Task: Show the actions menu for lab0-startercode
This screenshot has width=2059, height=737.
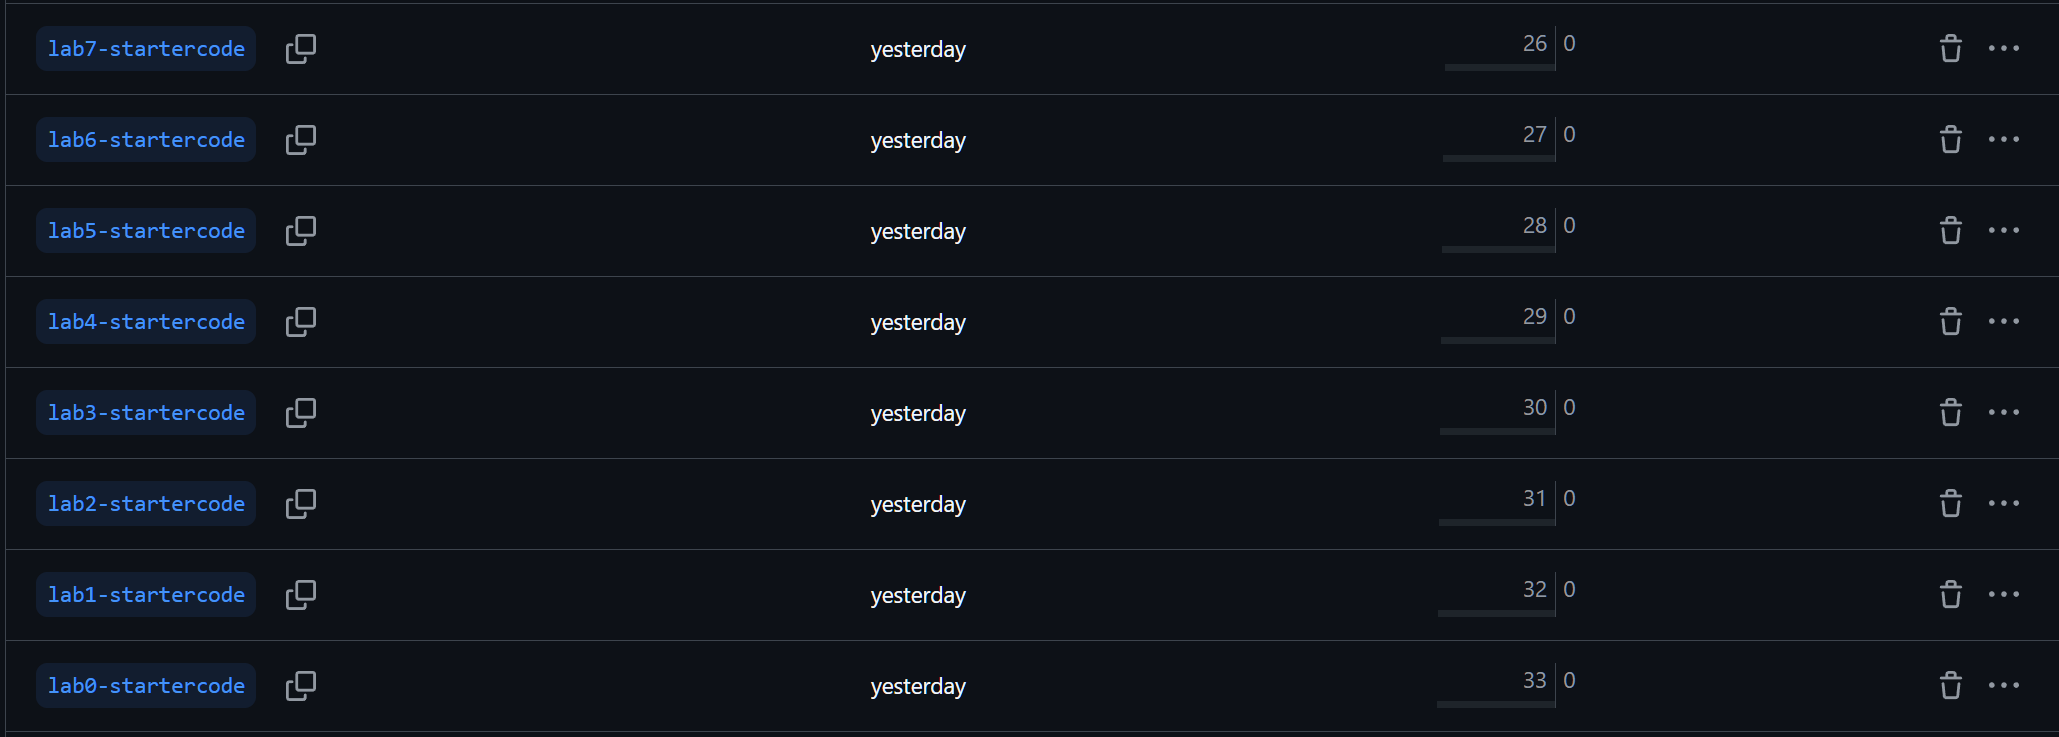Action: (2003, 686)
